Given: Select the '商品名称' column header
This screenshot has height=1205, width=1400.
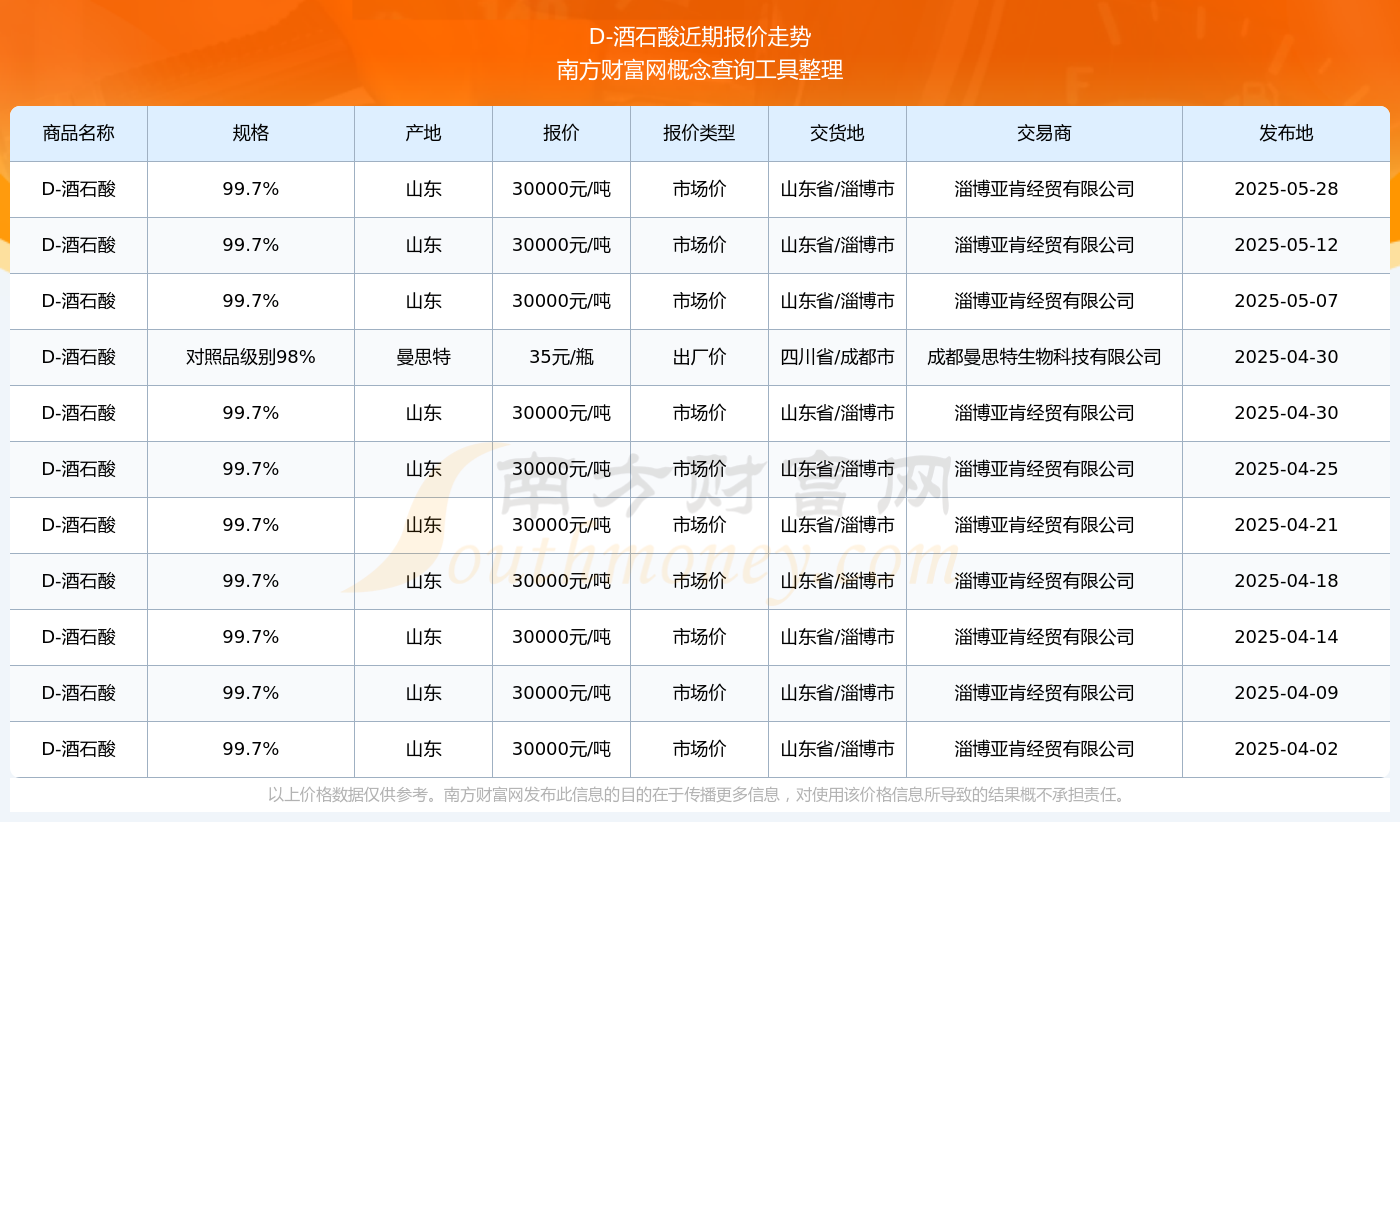Looking at the screenshot, I should [79, 133].
